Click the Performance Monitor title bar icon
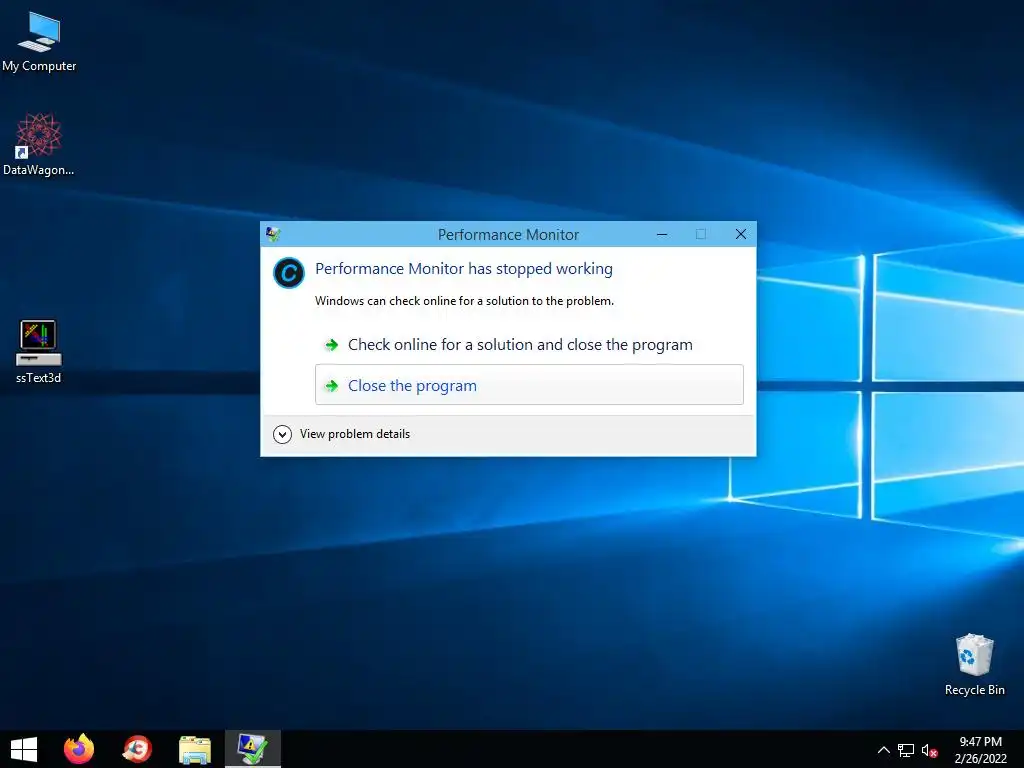1024x768 pixels. (x=274, y=234)
